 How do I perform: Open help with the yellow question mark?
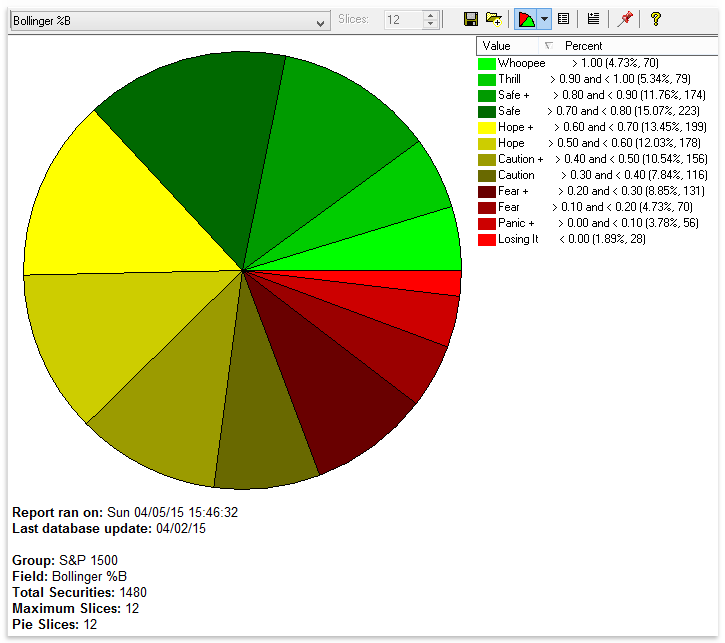(x=655, y=19)
